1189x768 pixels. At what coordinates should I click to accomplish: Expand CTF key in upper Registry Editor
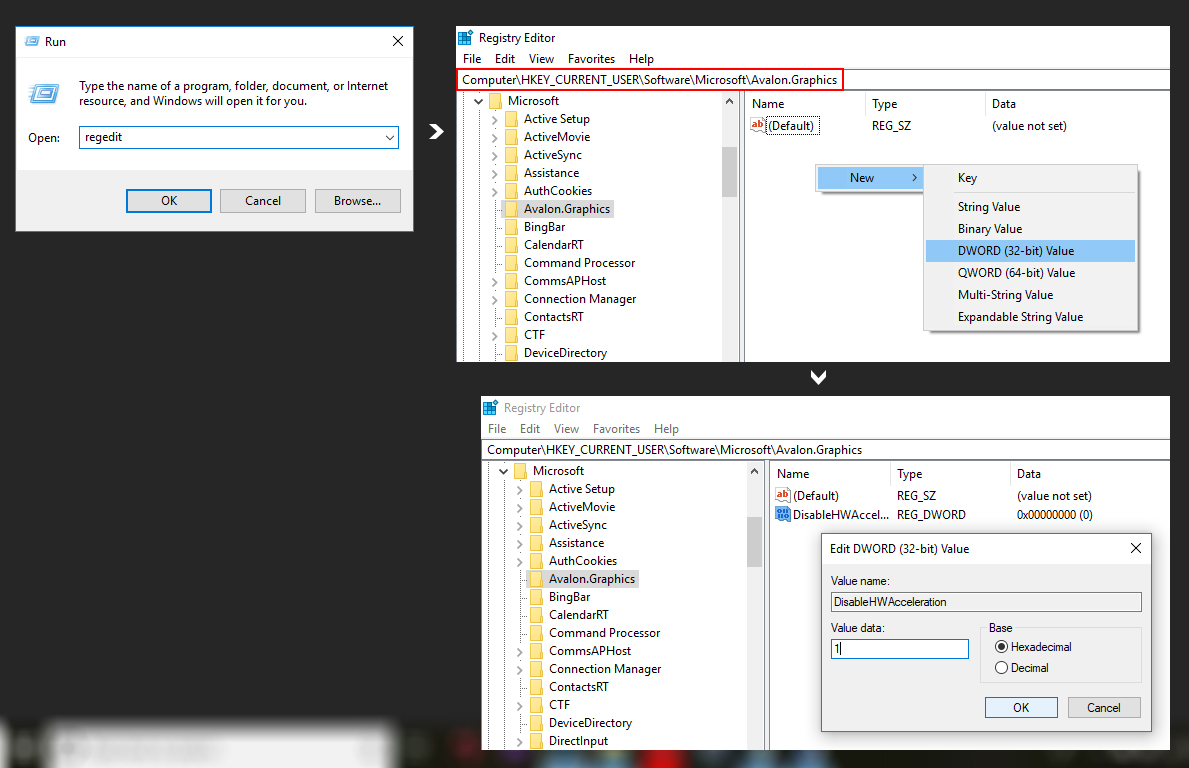pos(494,335)
